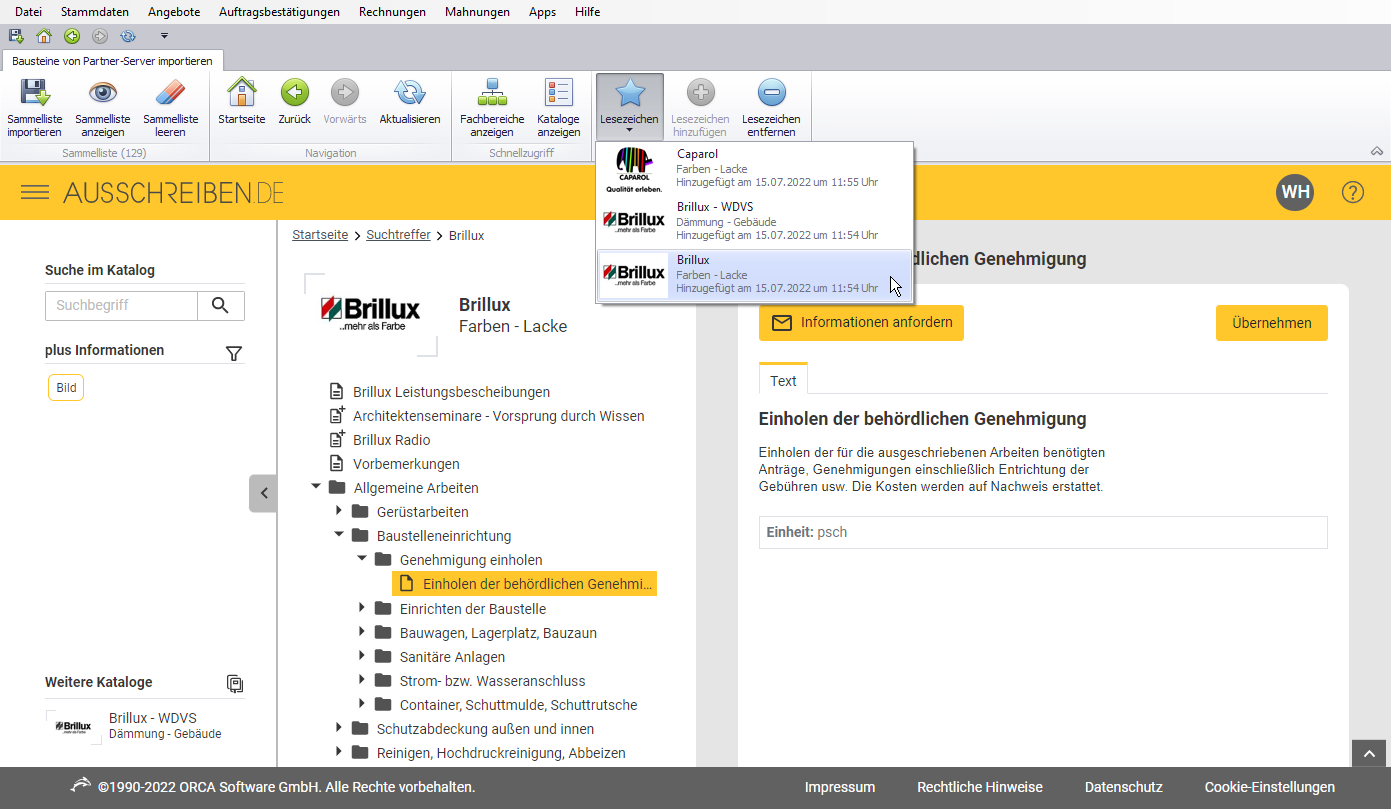This screenshot has width=1391, height=809.
Task: Choose Brillux - WDVS bookmark entry
Action: point(755,221)
